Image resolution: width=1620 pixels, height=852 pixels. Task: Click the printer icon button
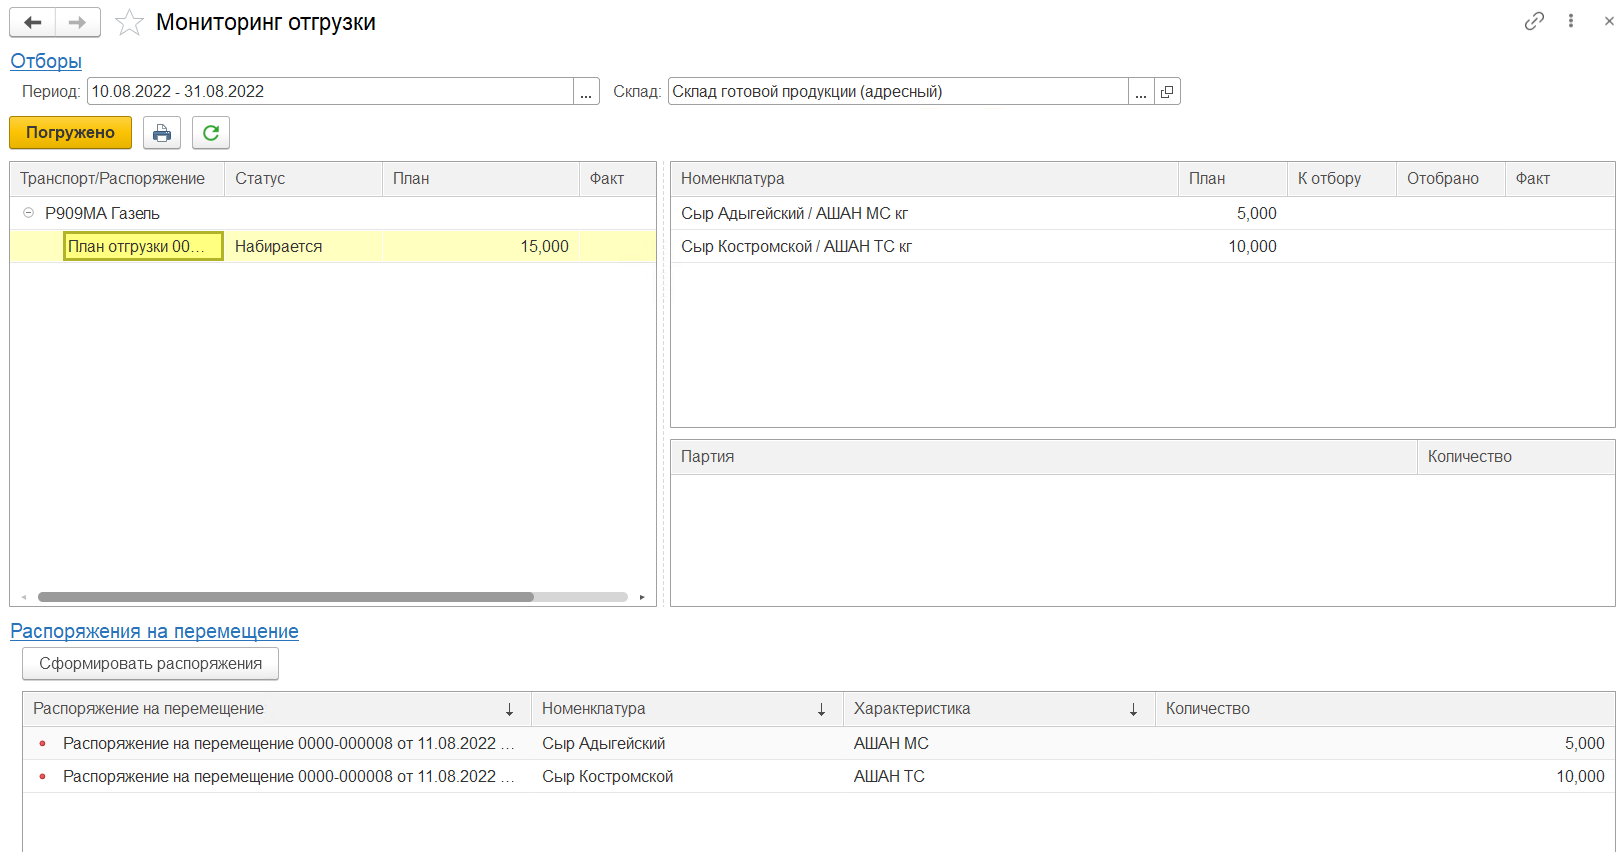click(x=162, y=133)
